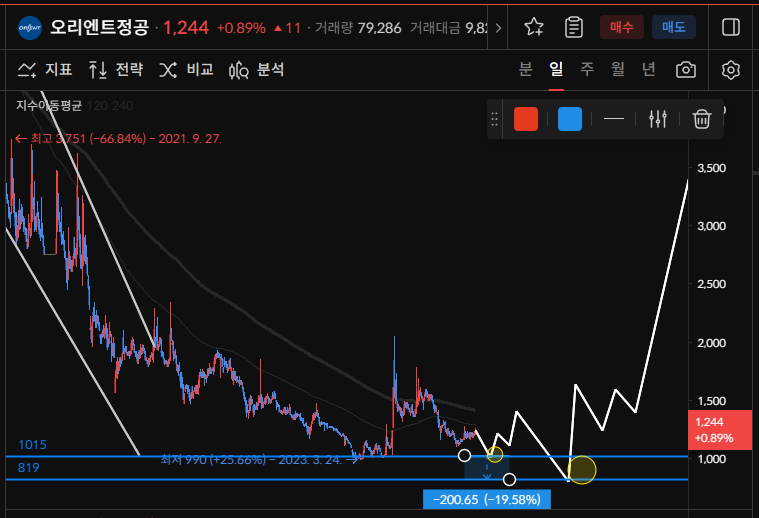Switch chart to 주 weekly interval
Screen dimensions: 759x518
[x=587, y=69]
